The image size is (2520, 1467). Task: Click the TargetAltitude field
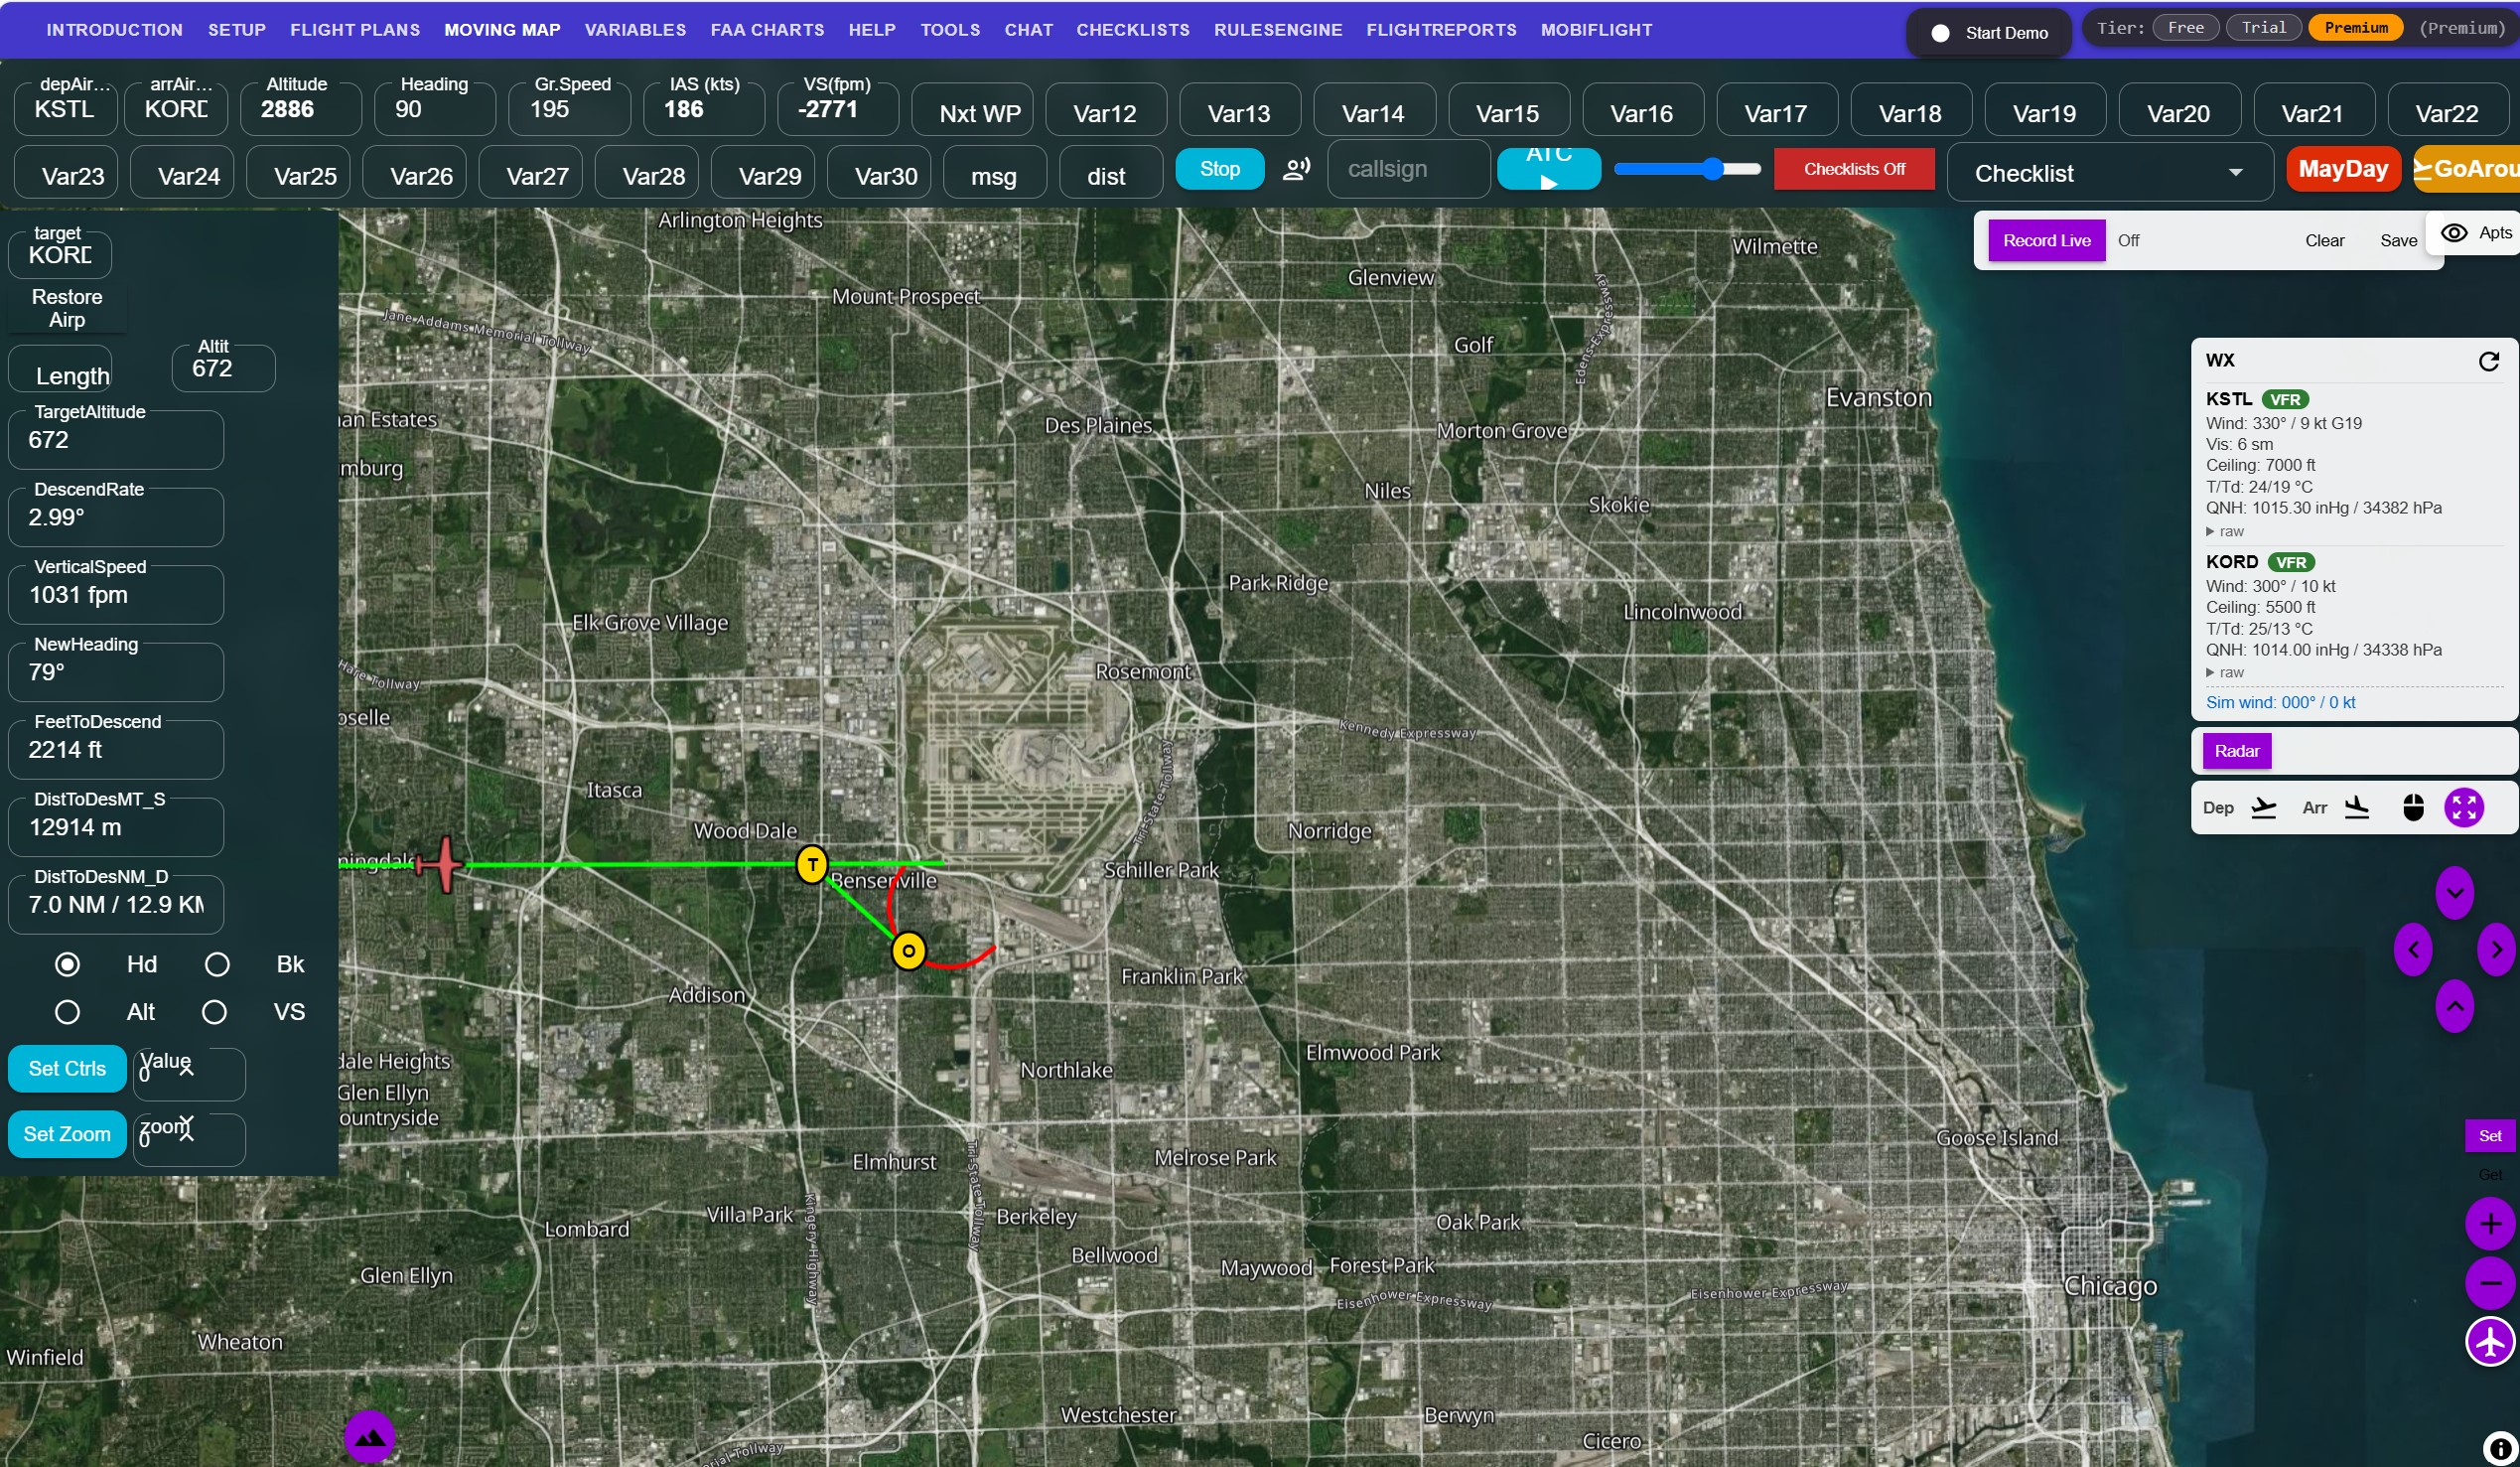(x=115, y=439)
